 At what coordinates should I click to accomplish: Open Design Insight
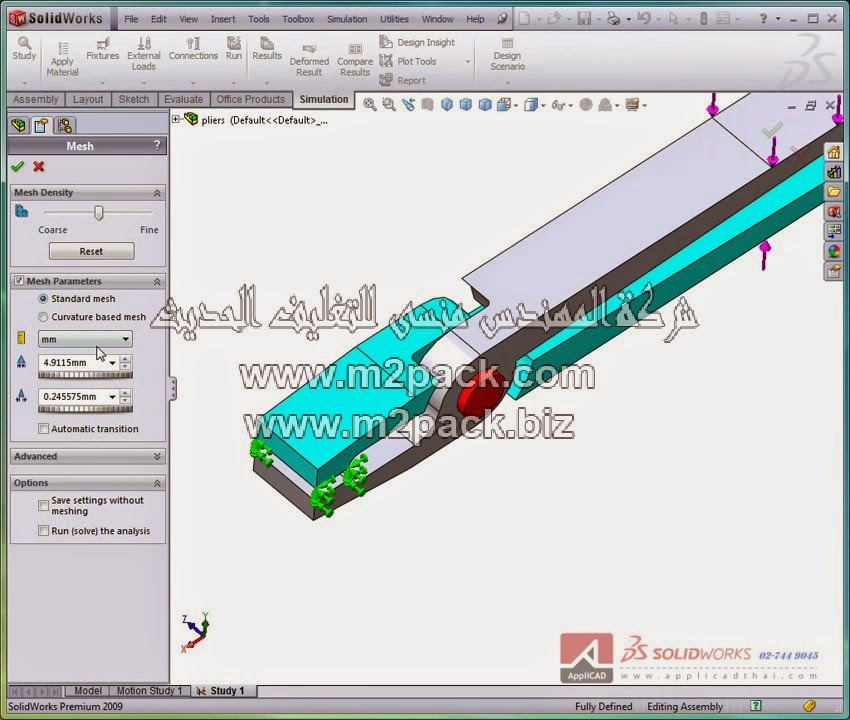click(417, 42)
